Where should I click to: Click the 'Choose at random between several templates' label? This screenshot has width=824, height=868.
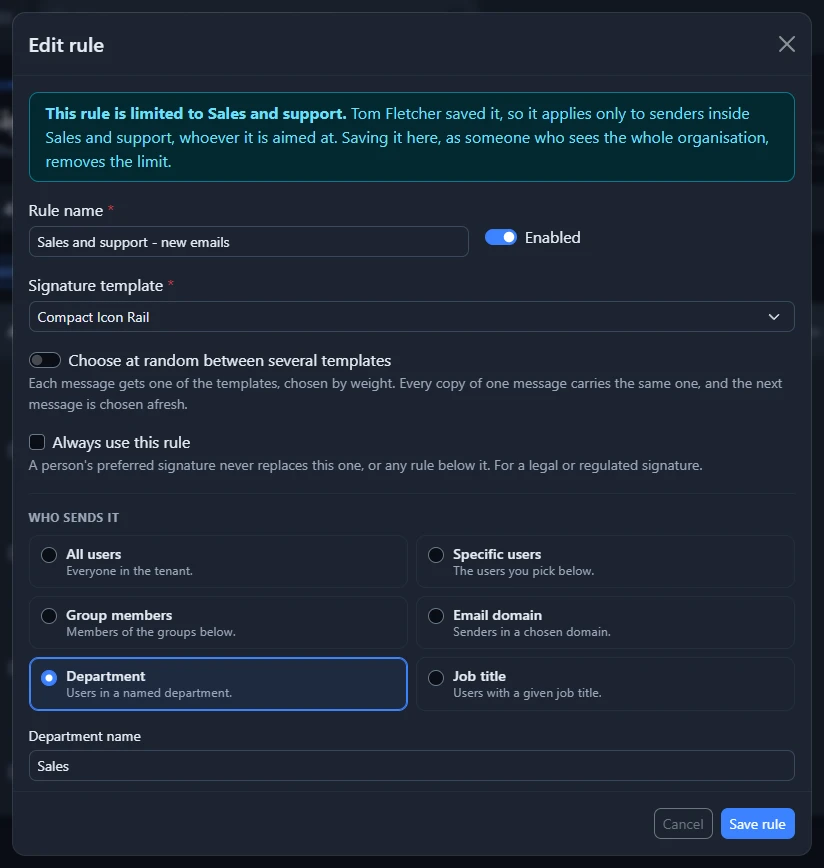coord(230,360)
